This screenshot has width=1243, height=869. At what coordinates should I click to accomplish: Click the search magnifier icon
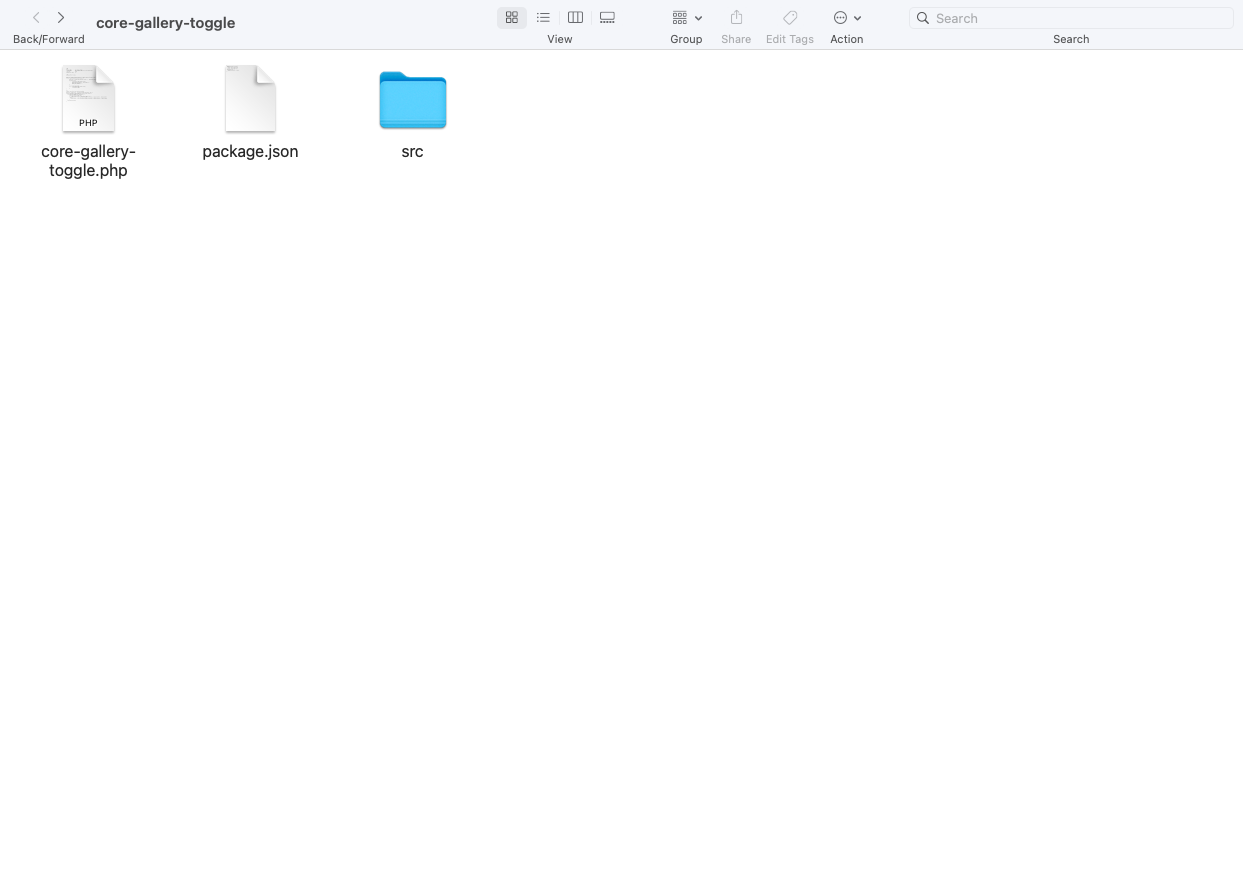point(923,18)
